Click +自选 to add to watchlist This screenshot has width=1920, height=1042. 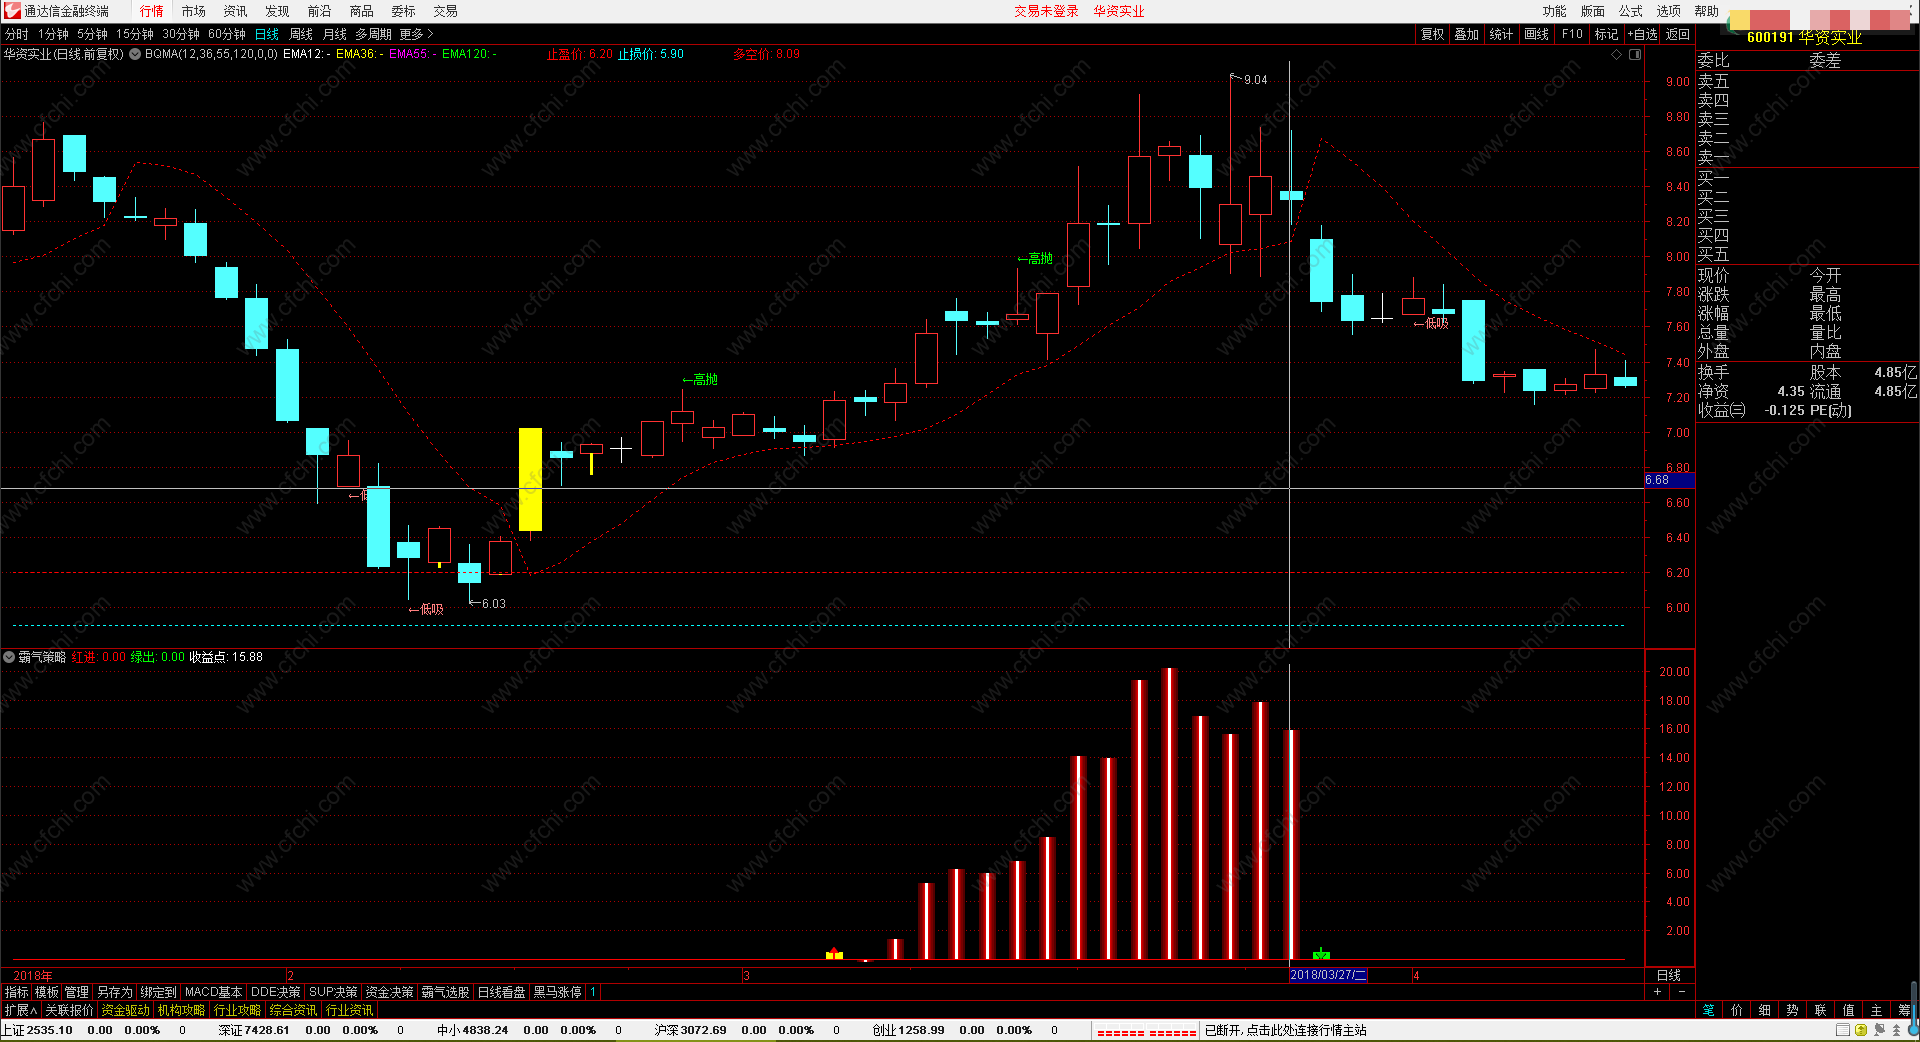click(1643, 34)
